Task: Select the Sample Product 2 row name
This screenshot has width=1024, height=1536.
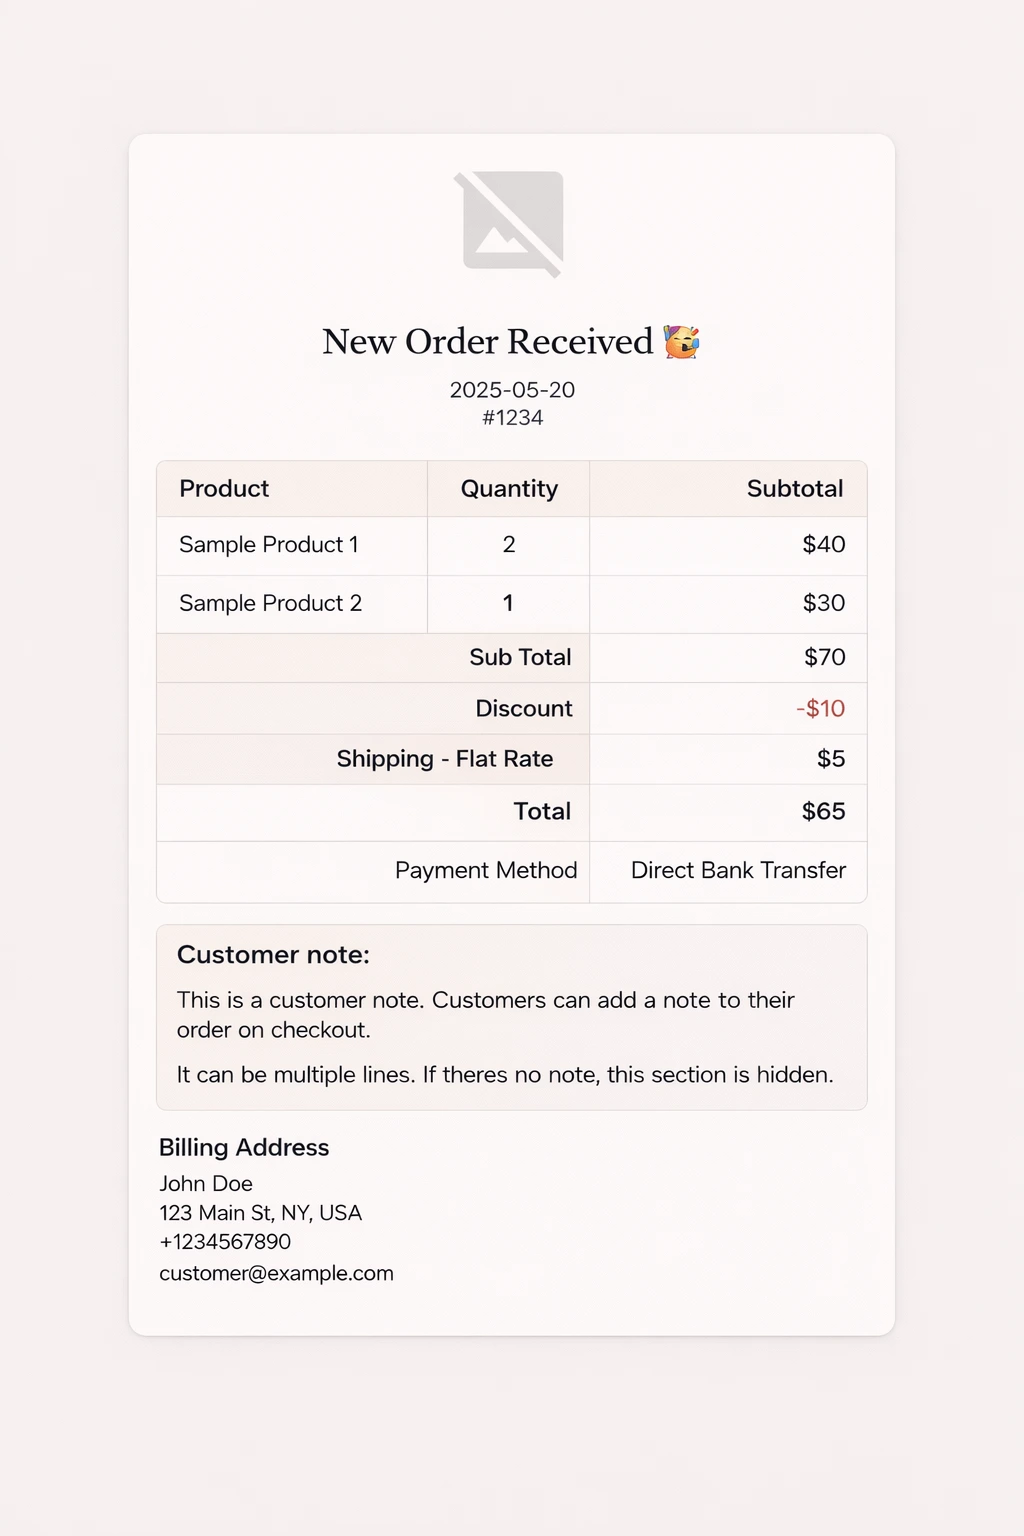Action: [270, 603]
